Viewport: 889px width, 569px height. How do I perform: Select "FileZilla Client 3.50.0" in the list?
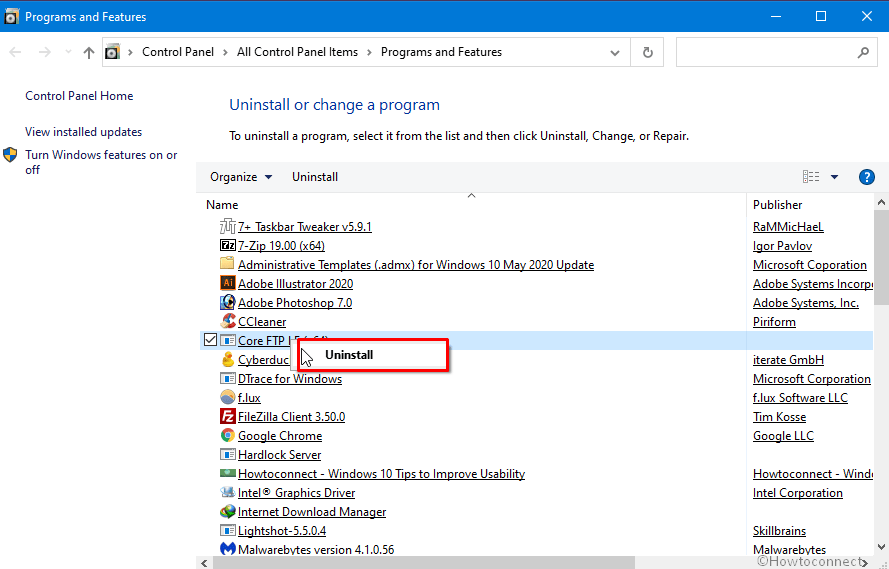(x=291, y=417)
